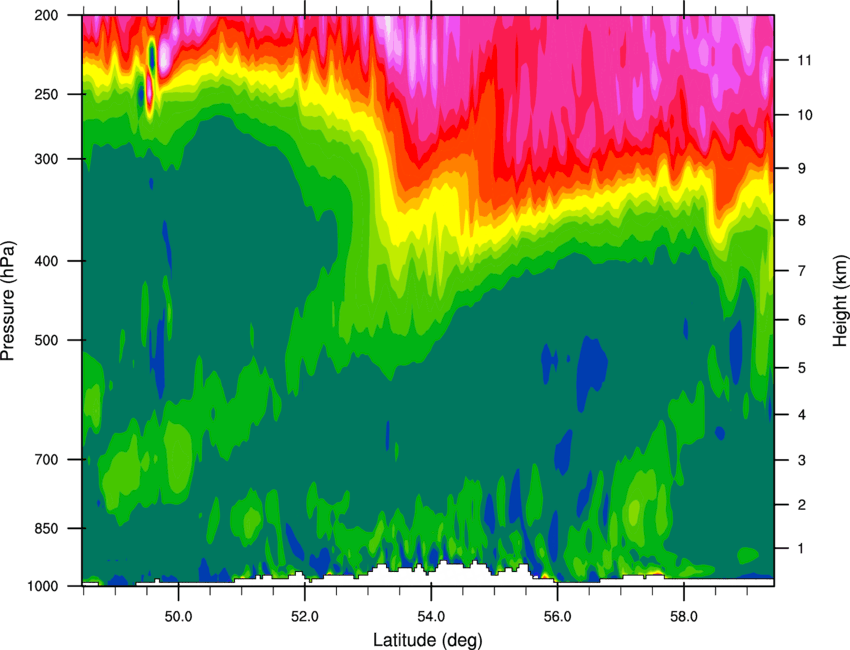Click the 'Latitude (deg)' axis title
This screenshot has width=850, height=650.
pos(427,640)
